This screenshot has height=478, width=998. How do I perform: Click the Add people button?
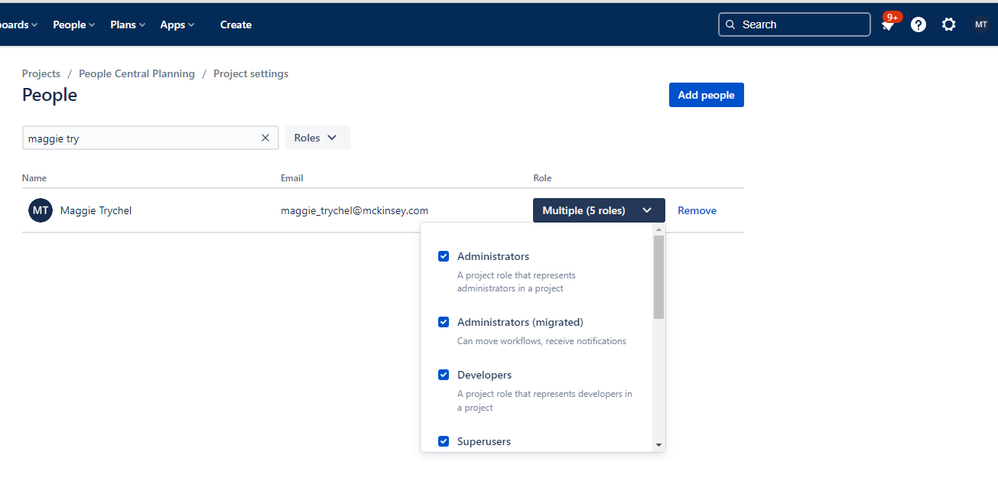pos(706,95)
